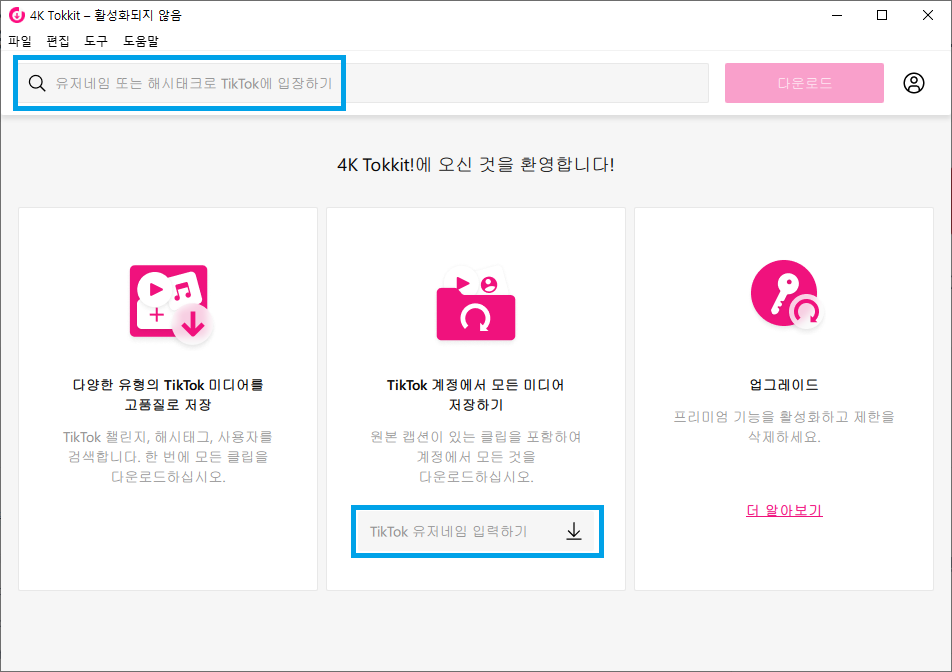Image resolution: width=952 pixels, height=672 pixels.
Task: Click the download arrow beside username field
Action: tap(574, 532)
